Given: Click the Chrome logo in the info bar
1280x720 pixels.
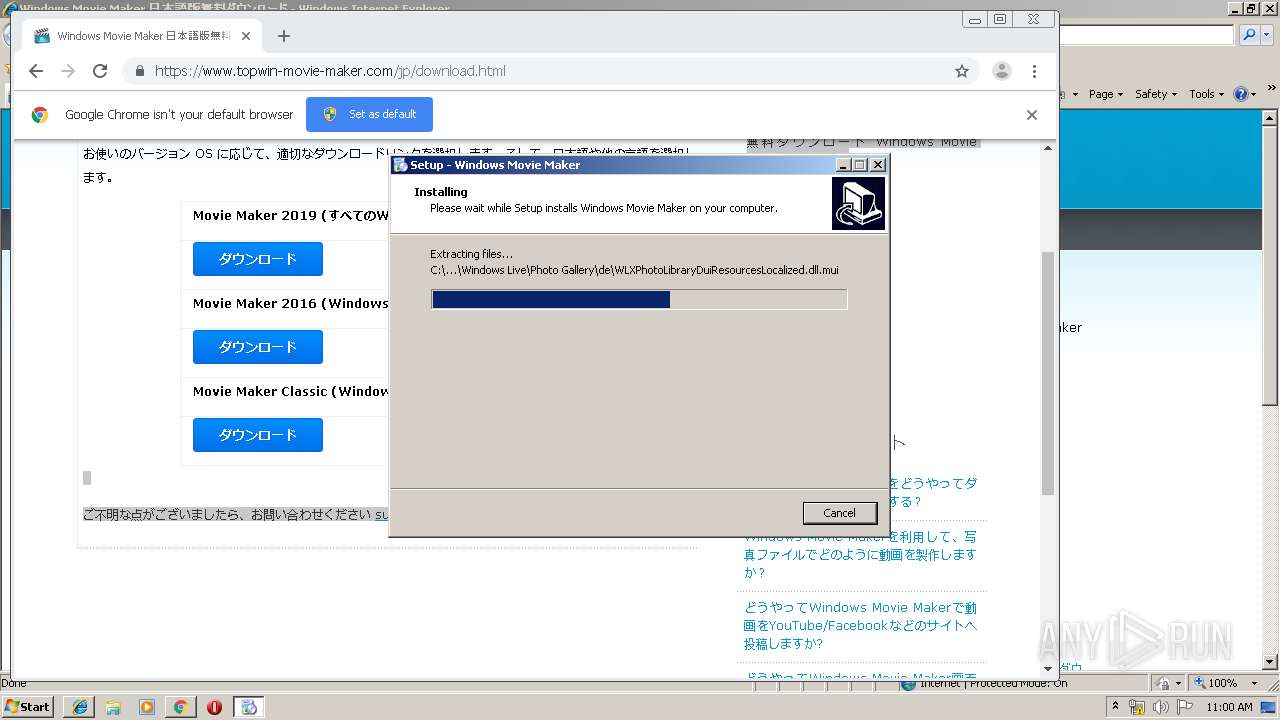Looking at the screenshot, I should [x=39, y=115].
